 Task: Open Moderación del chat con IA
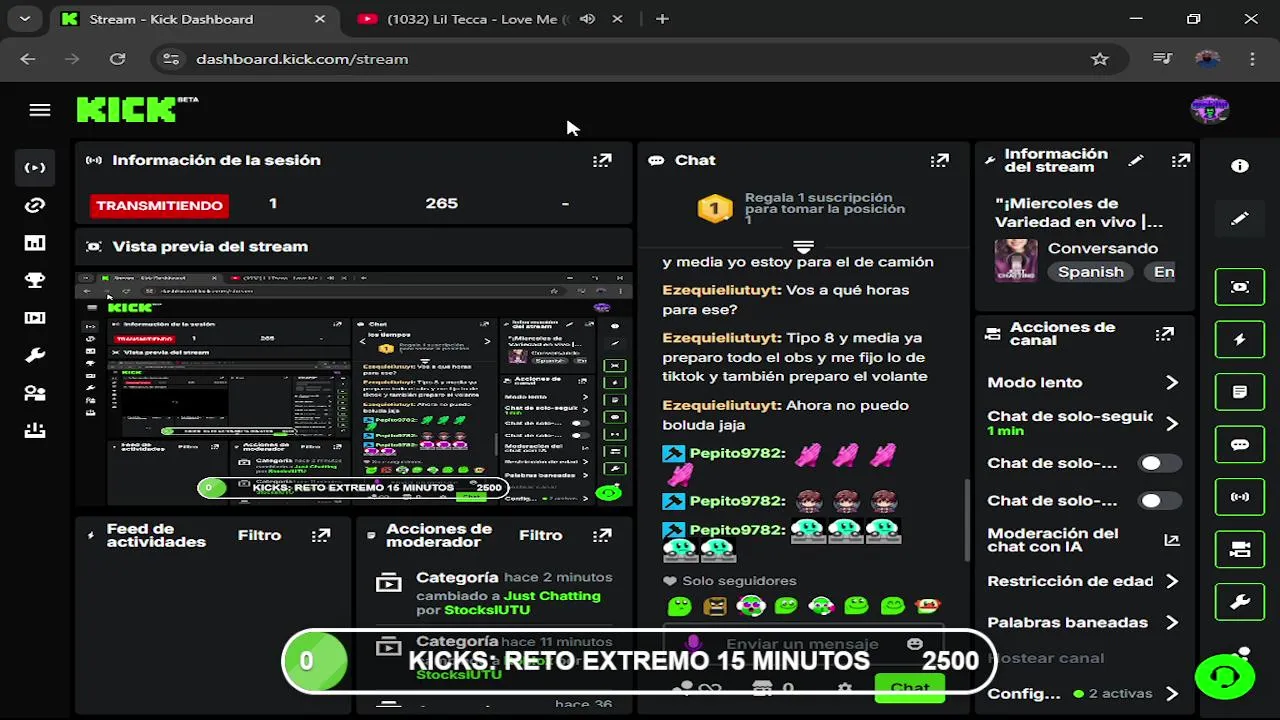tap(1084, 540)
